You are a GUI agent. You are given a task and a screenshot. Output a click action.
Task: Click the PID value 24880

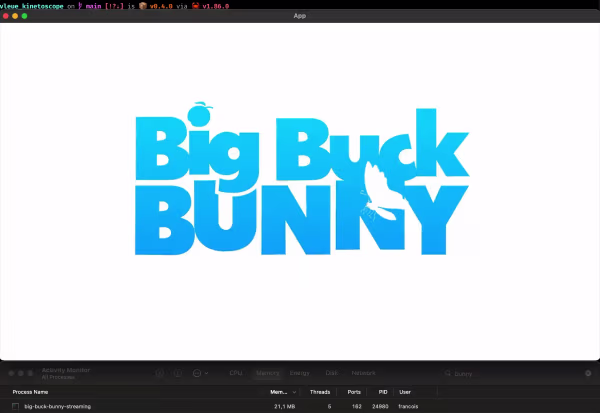point(380,406)
